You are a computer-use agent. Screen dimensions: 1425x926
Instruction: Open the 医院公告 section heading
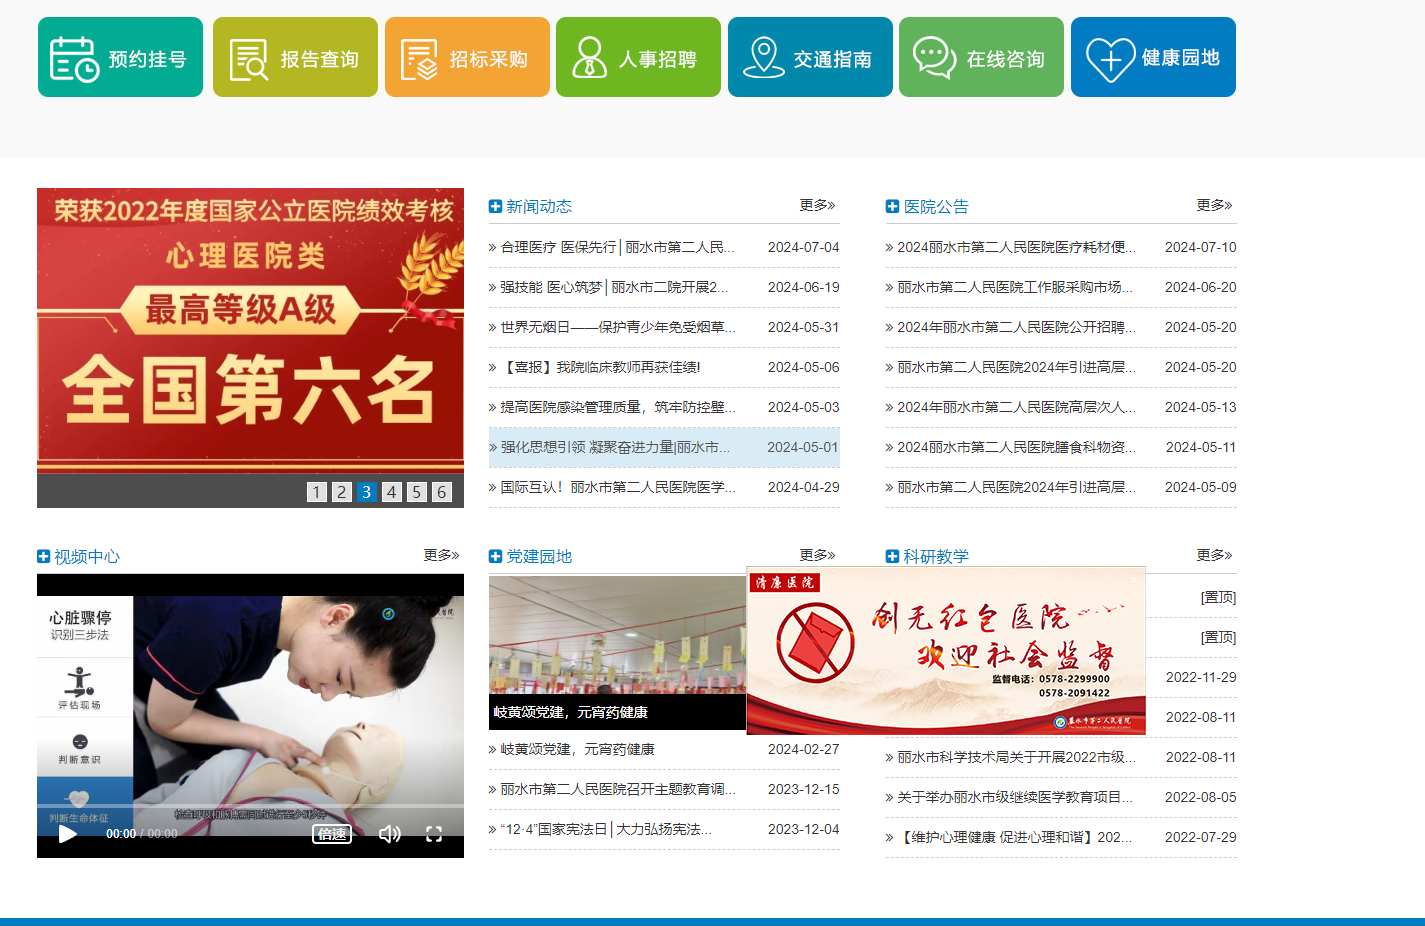(x=936, y=206)
